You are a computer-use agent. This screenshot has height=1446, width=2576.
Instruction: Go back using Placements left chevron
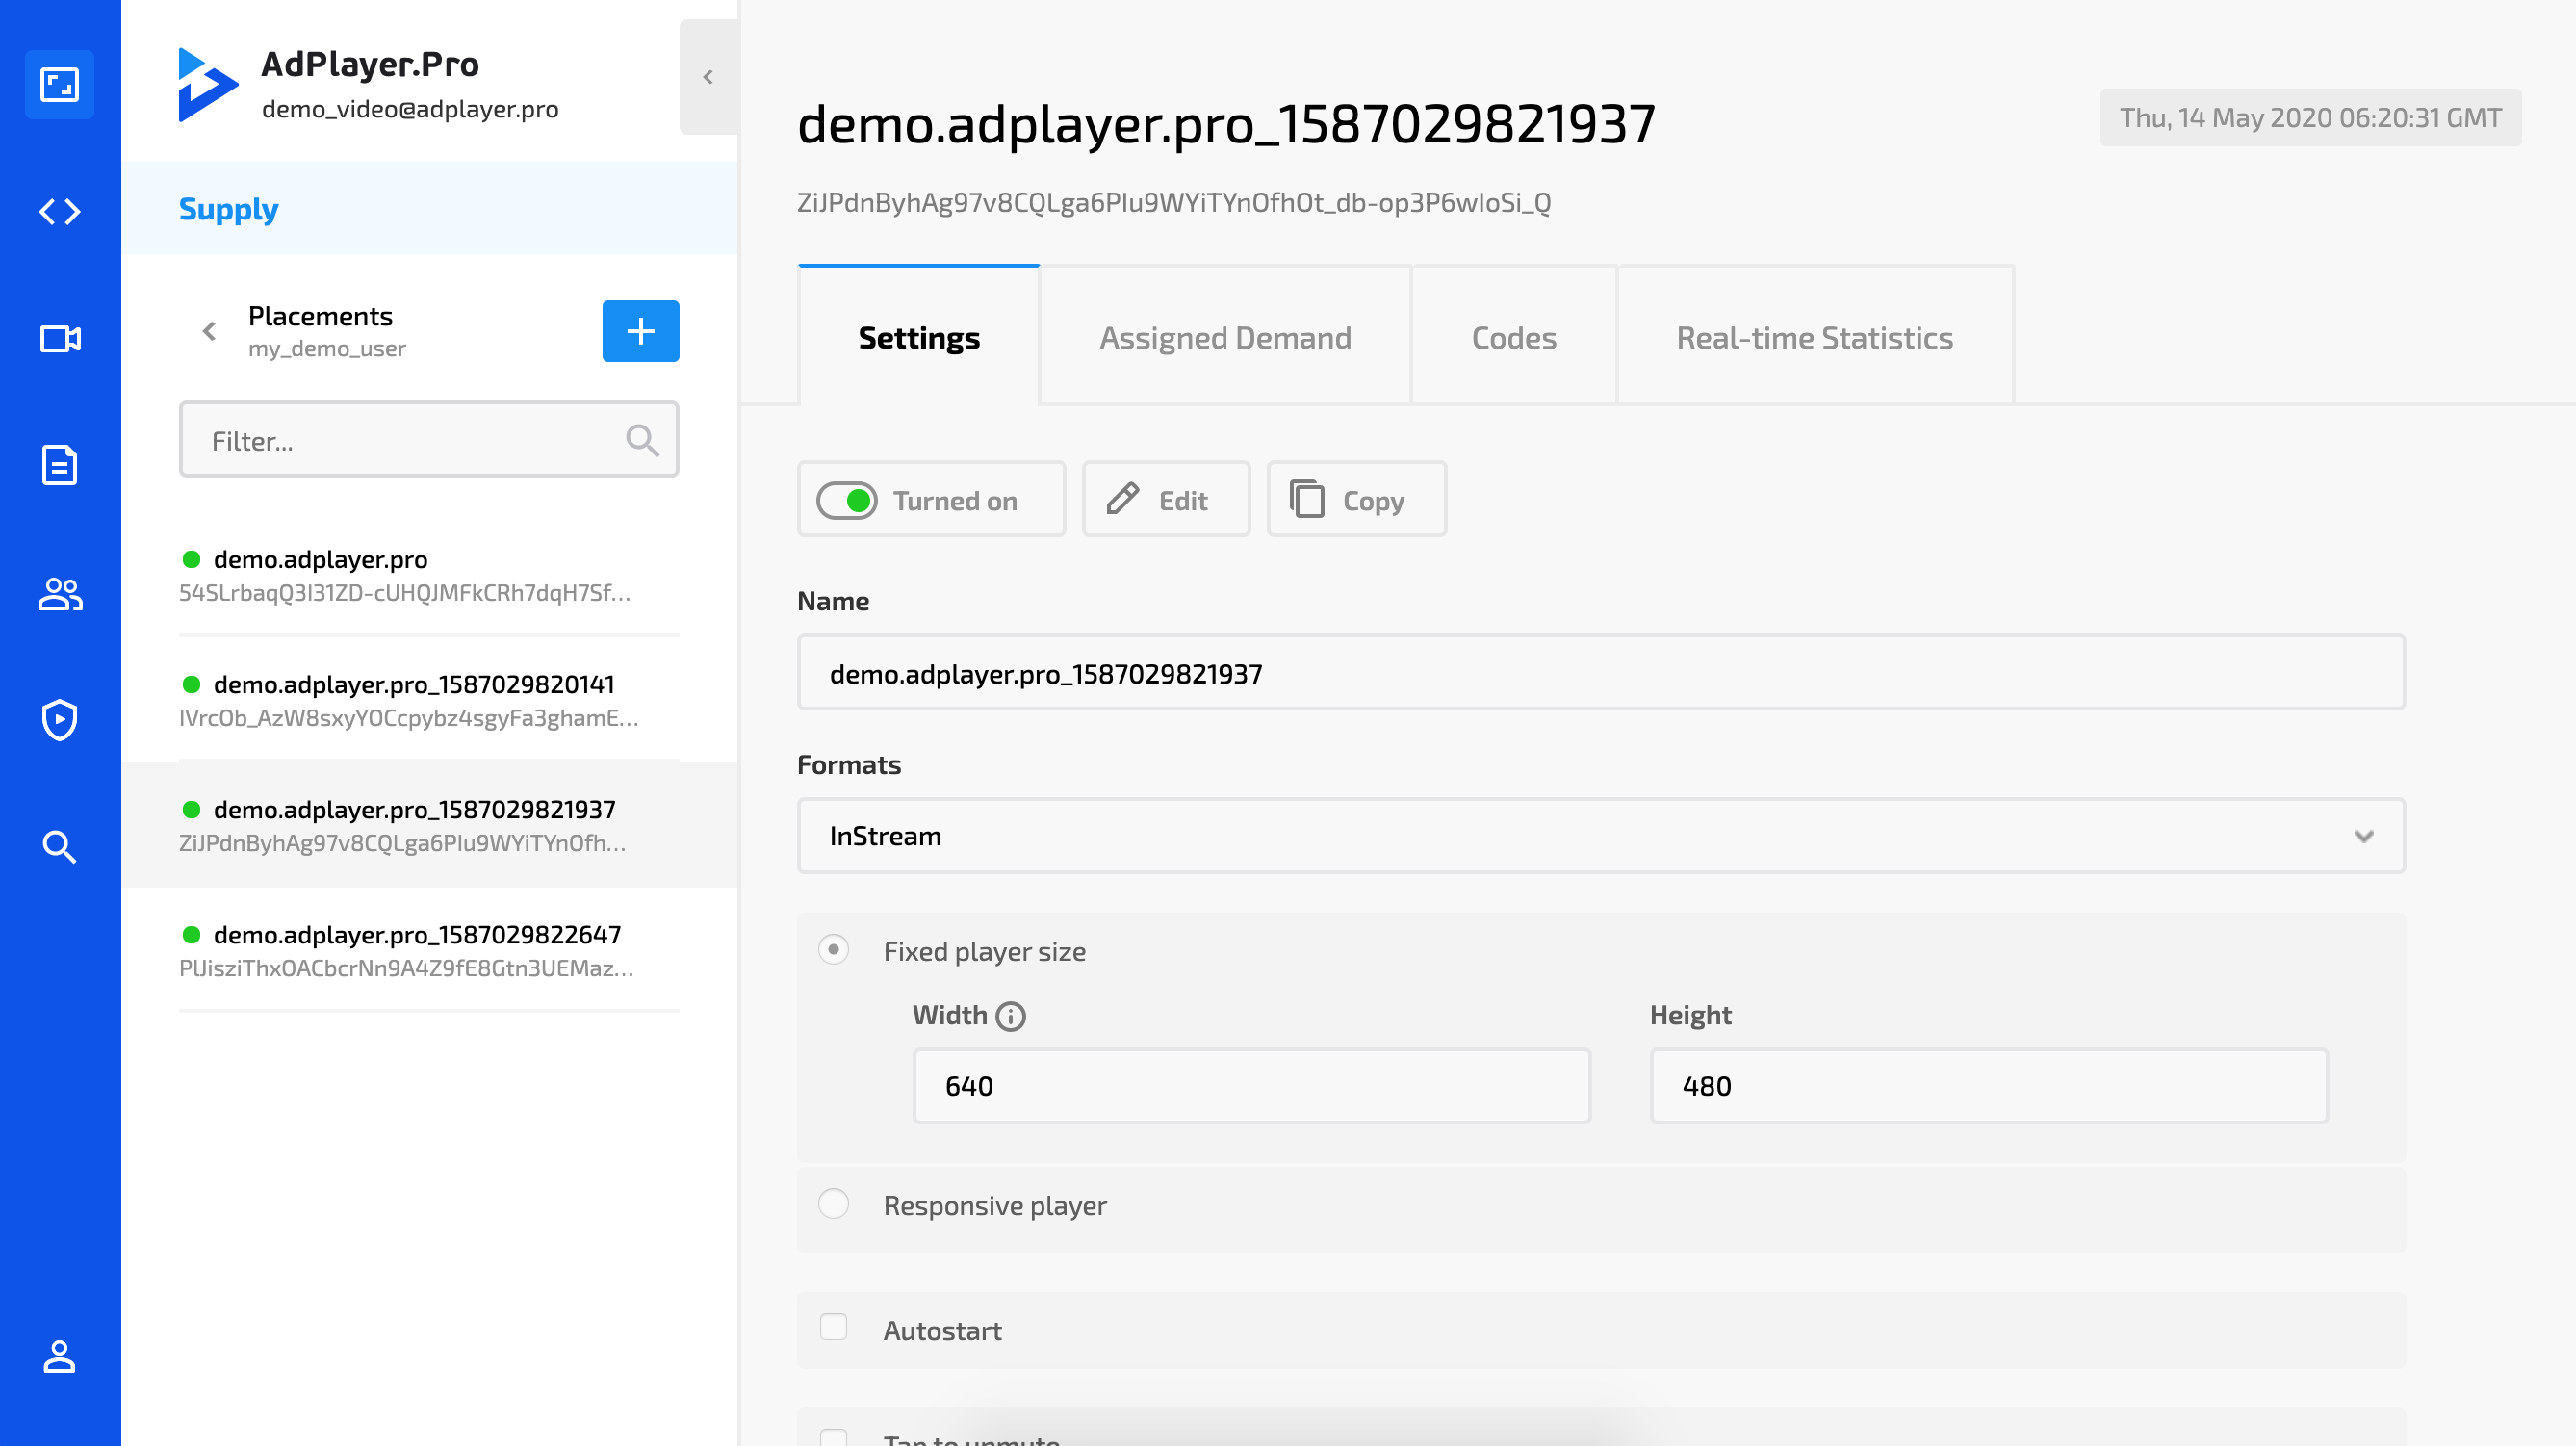[x=209, y=331]
